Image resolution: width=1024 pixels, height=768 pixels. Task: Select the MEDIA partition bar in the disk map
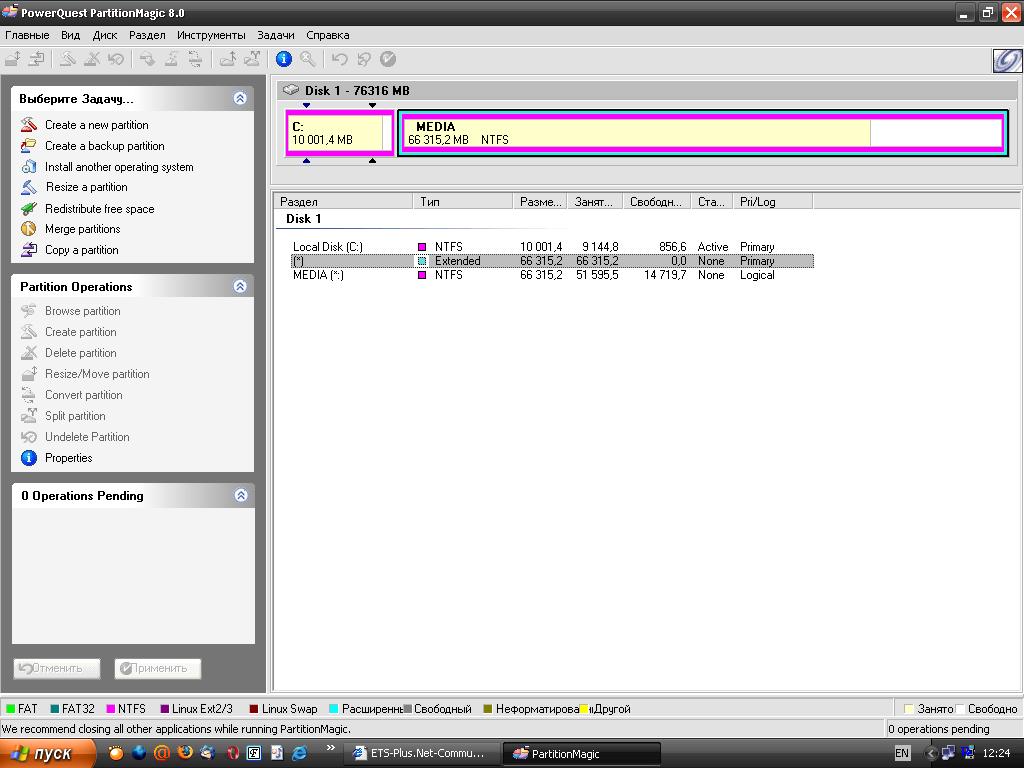point(700,134)
